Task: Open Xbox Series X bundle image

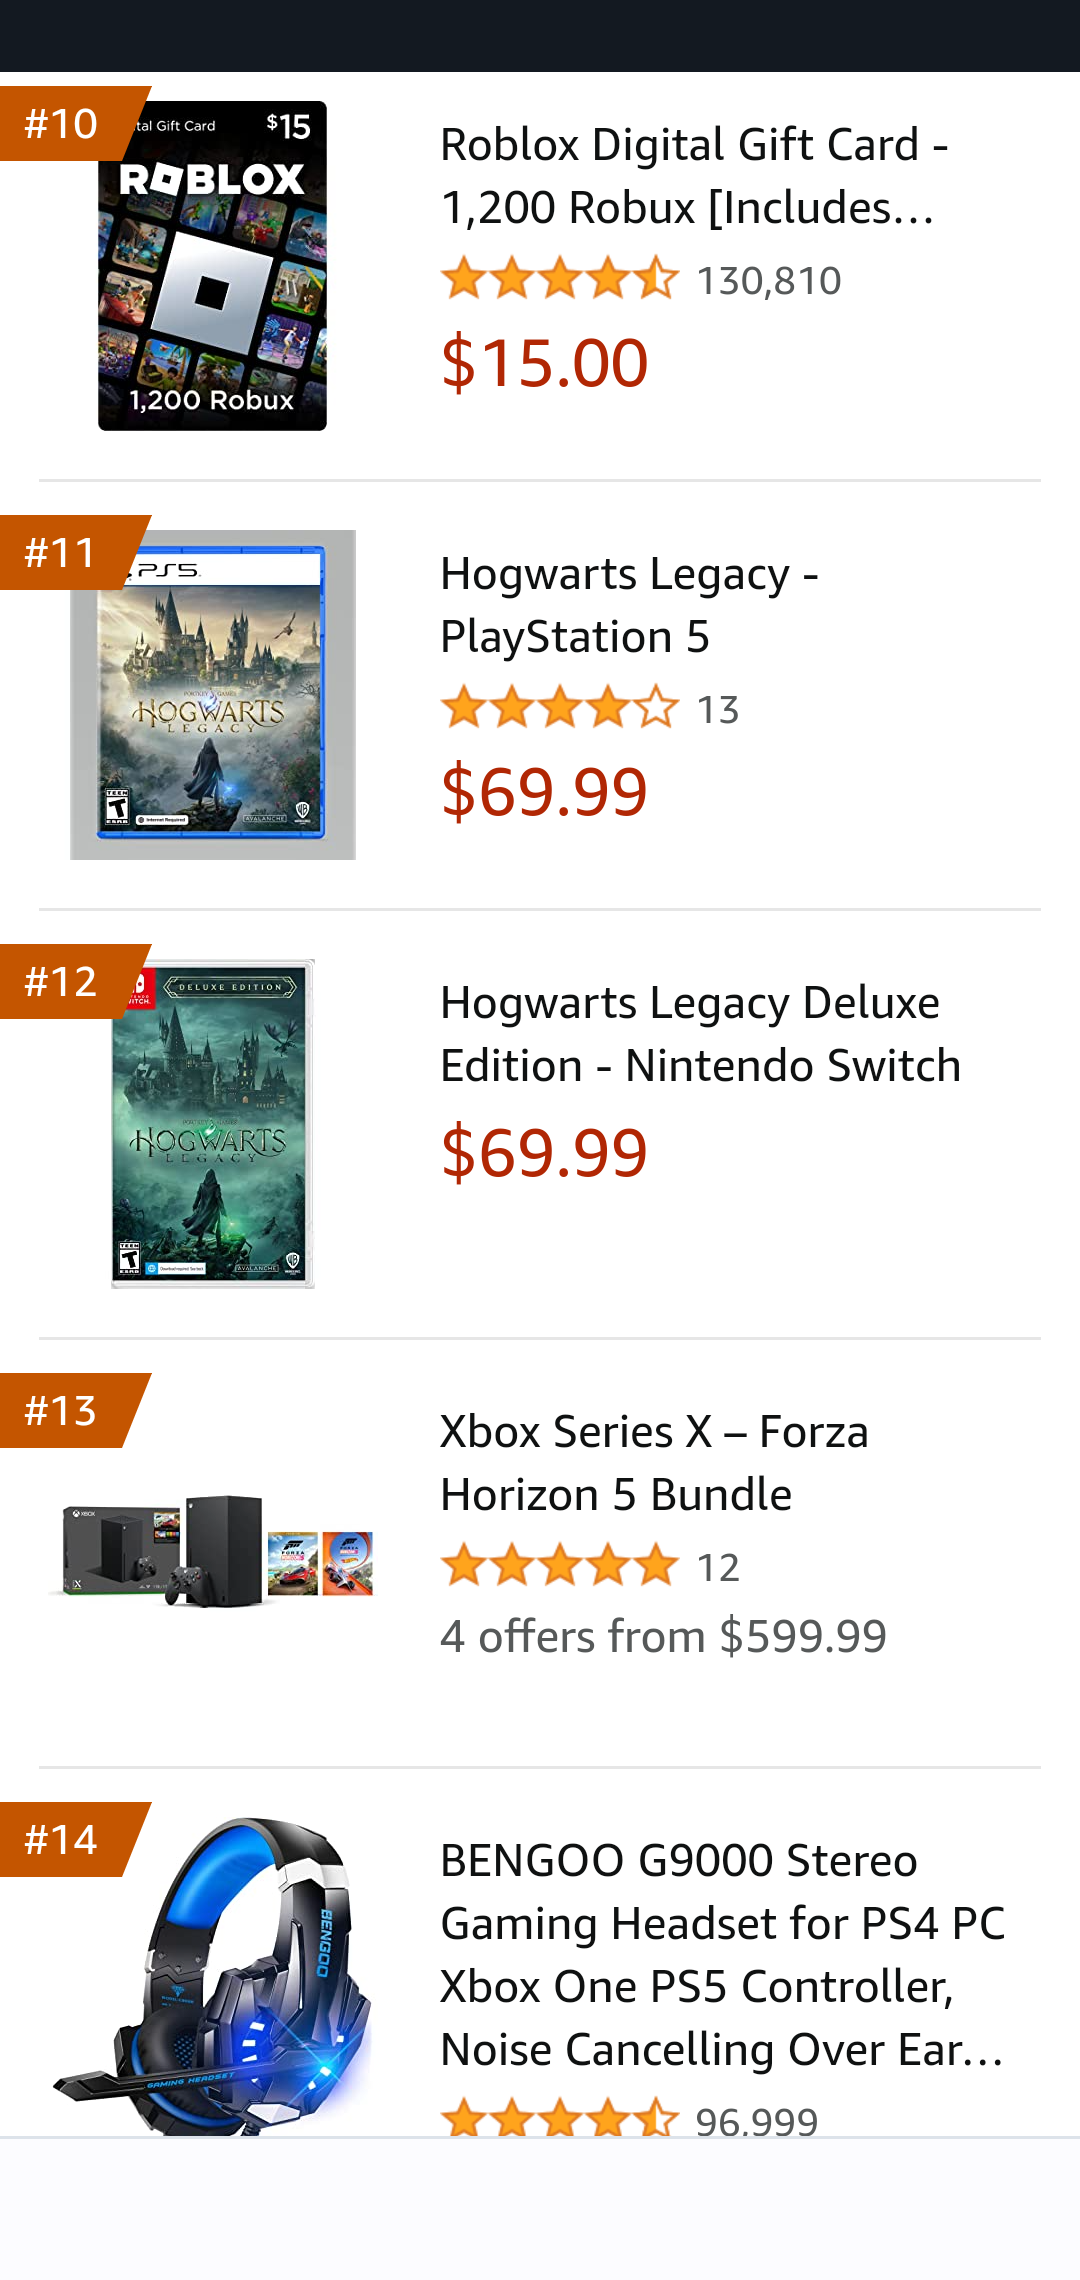Action: (x=212, y=1551)
